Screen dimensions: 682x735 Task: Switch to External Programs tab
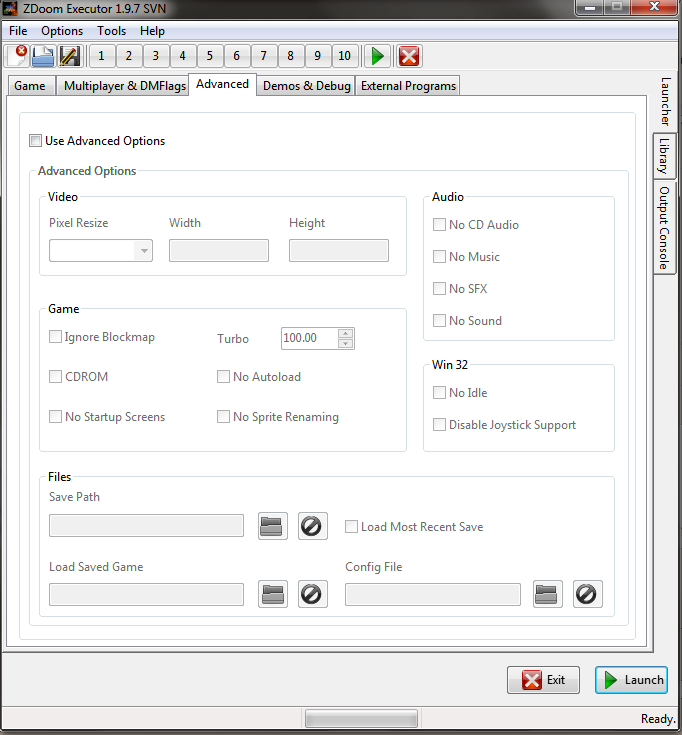point(408,86)
